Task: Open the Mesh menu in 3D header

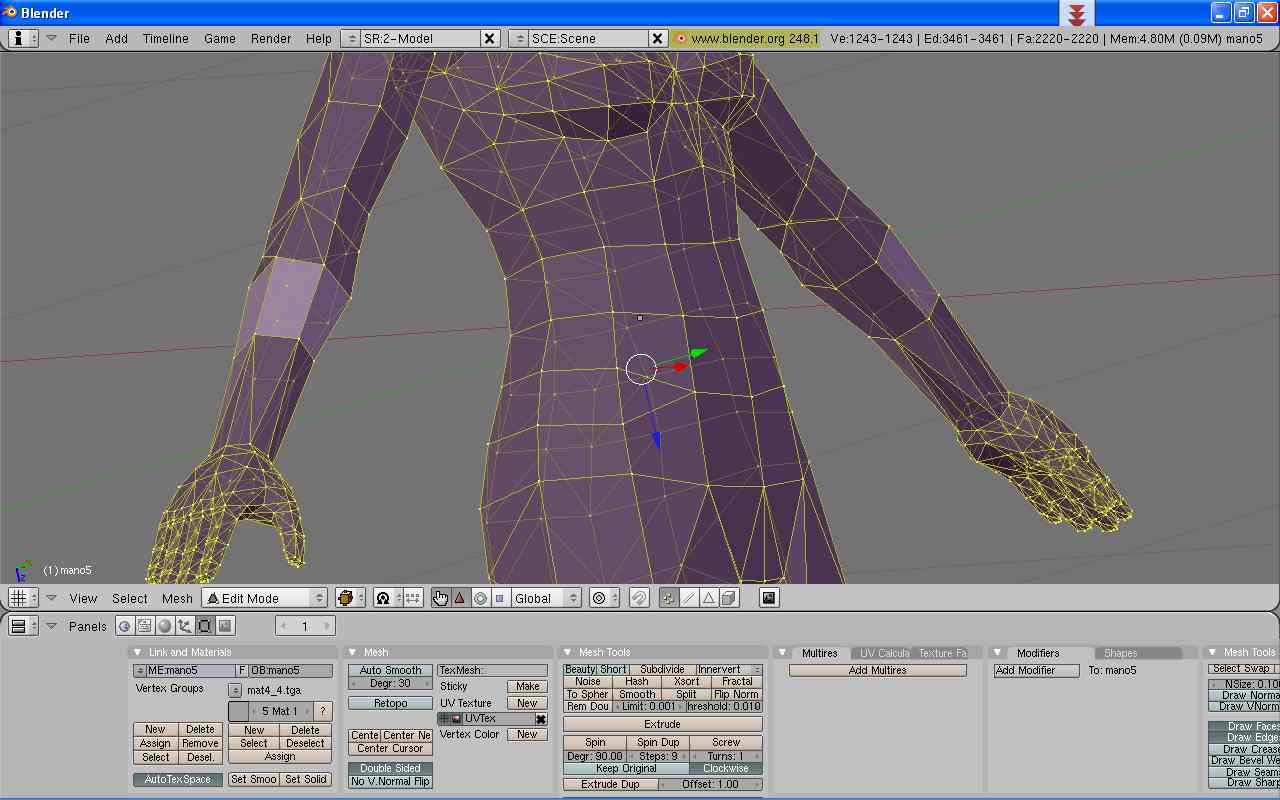Action: 177,598
